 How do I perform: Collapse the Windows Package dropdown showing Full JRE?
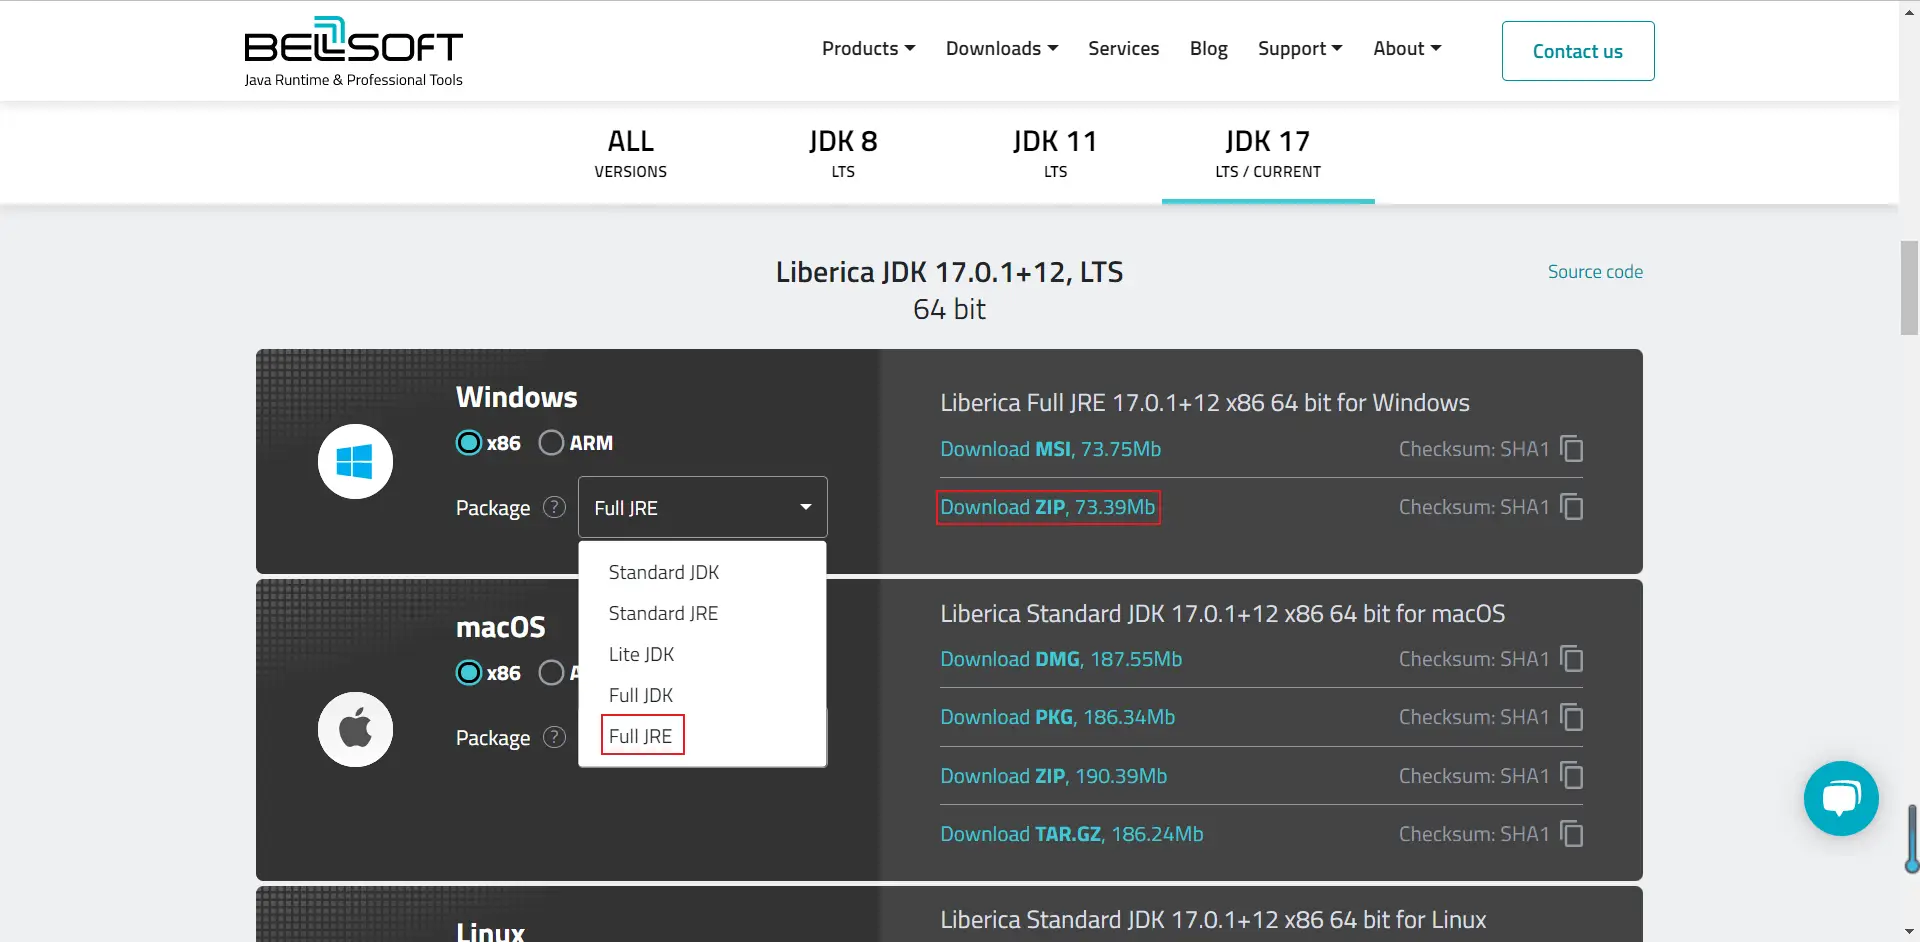[702, 508]
